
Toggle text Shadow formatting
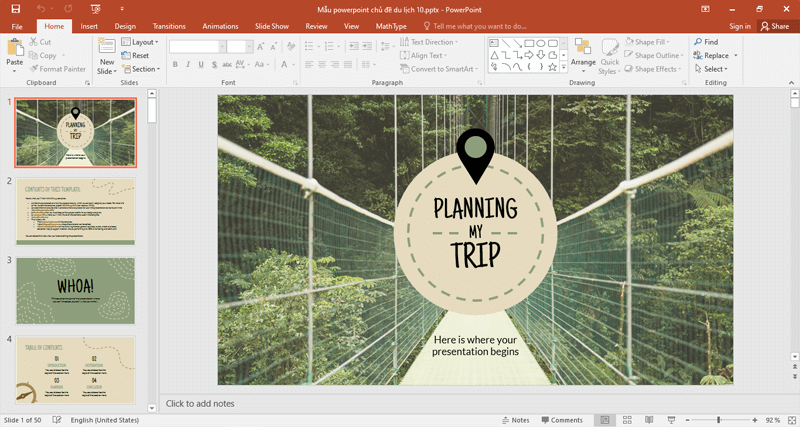[214, 64]
